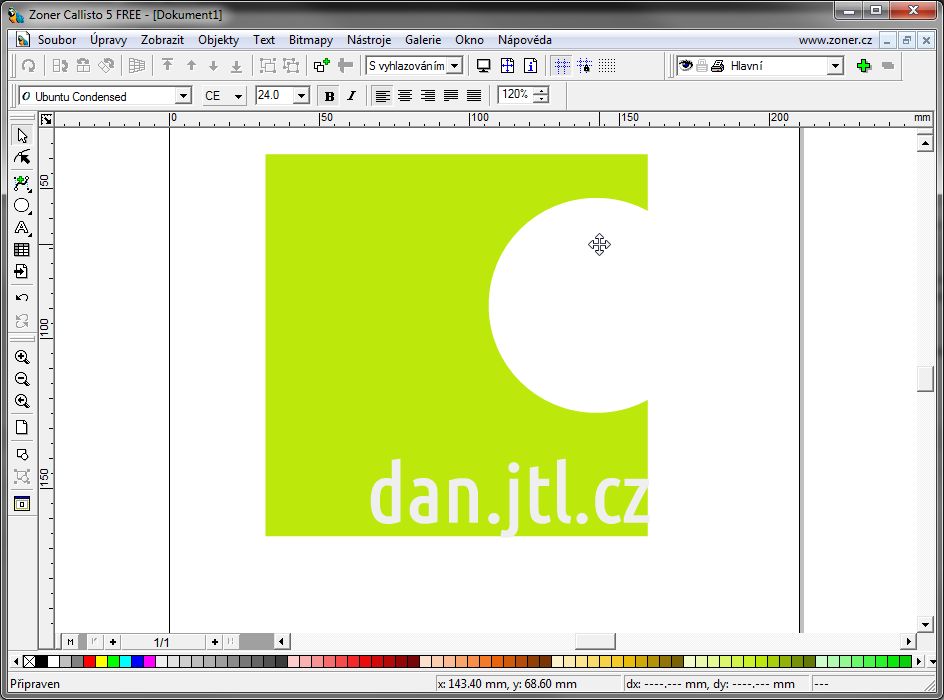Click the M master page button

coord(70,642)
